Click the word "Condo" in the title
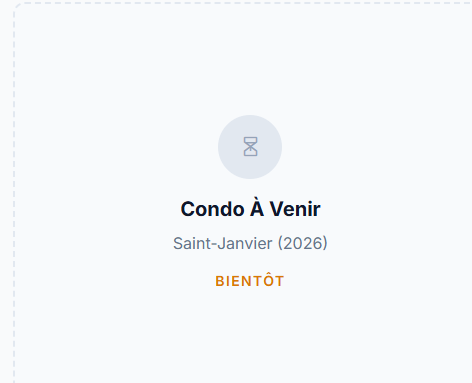Screen dimensions: 472x383 [x=212, y=209]
